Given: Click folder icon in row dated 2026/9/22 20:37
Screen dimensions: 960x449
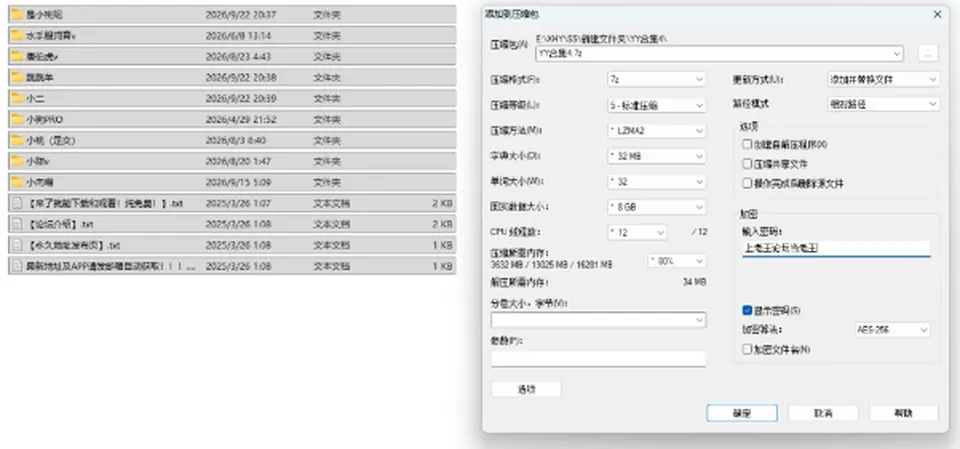Looking at the screenshot, I should point(17,15).
